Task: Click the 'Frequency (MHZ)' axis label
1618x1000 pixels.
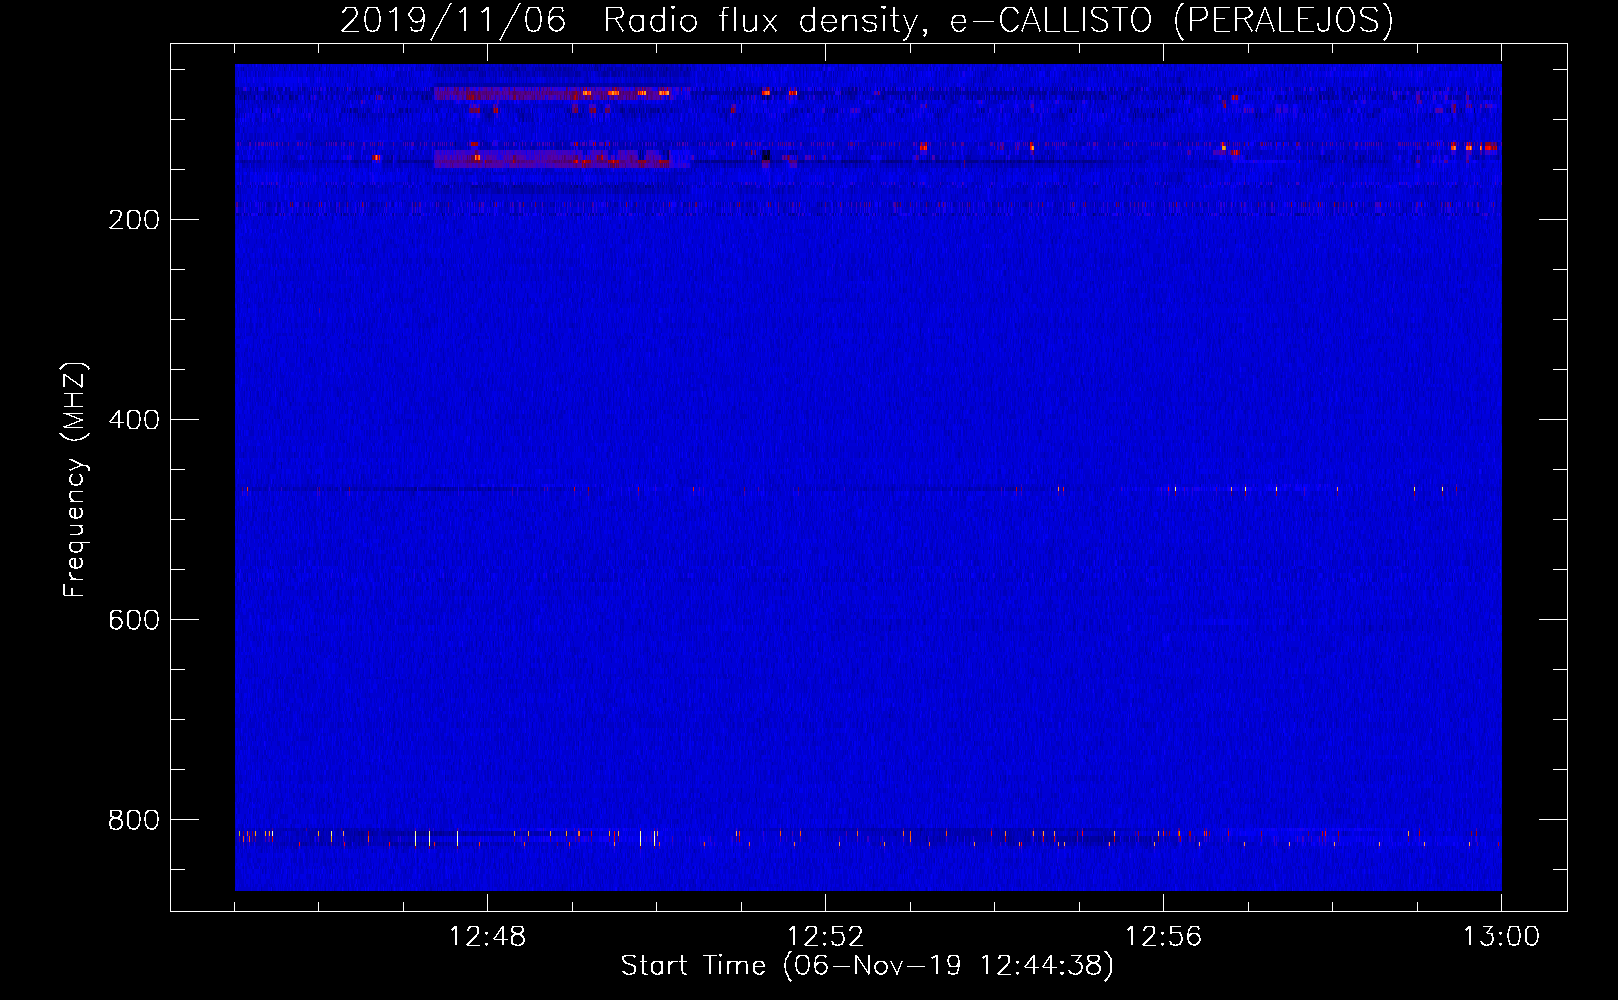Action: tap(75, 479)
